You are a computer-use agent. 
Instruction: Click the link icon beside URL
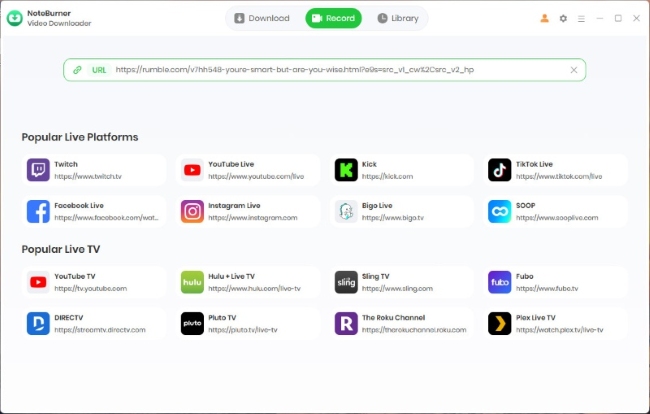pyautogui.click(x=77, y=70)
